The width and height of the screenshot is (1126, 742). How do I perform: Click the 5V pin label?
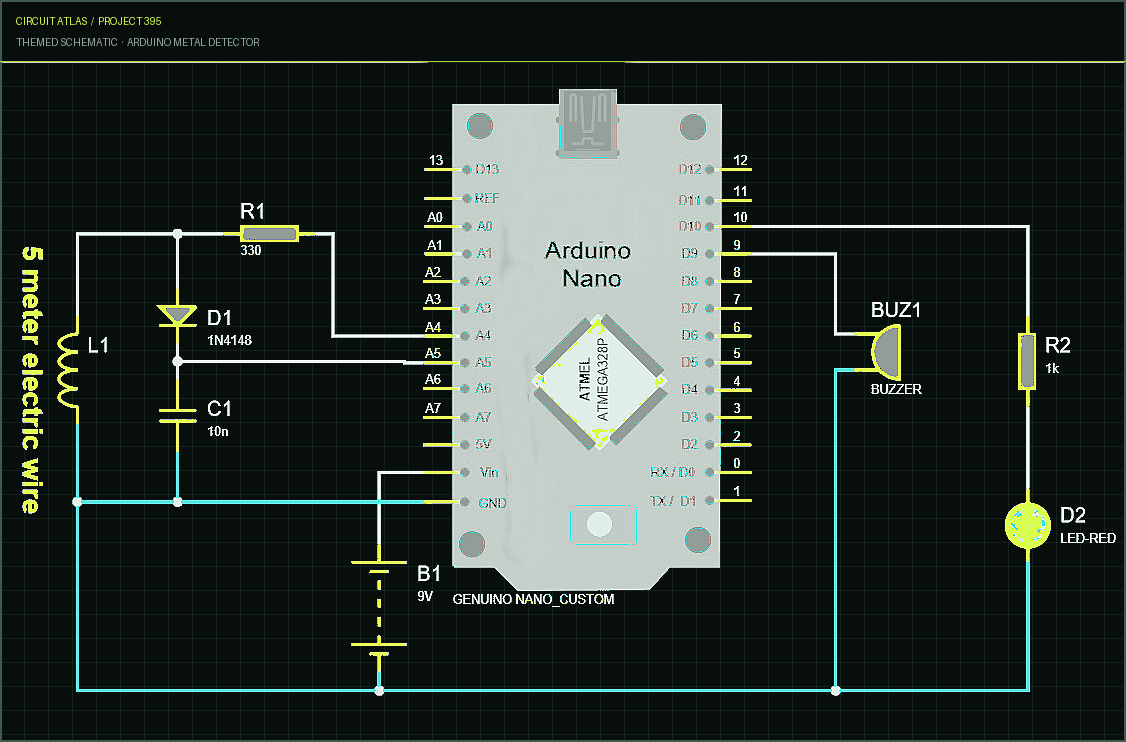(483, 445)
